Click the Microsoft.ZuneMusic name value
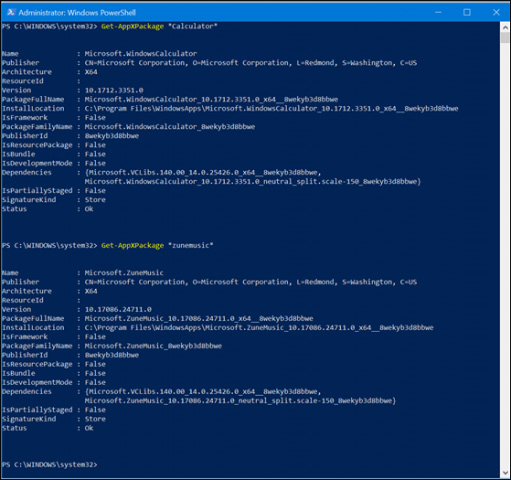The width and height of the screenshot is (511, 480). click(124, 273)
